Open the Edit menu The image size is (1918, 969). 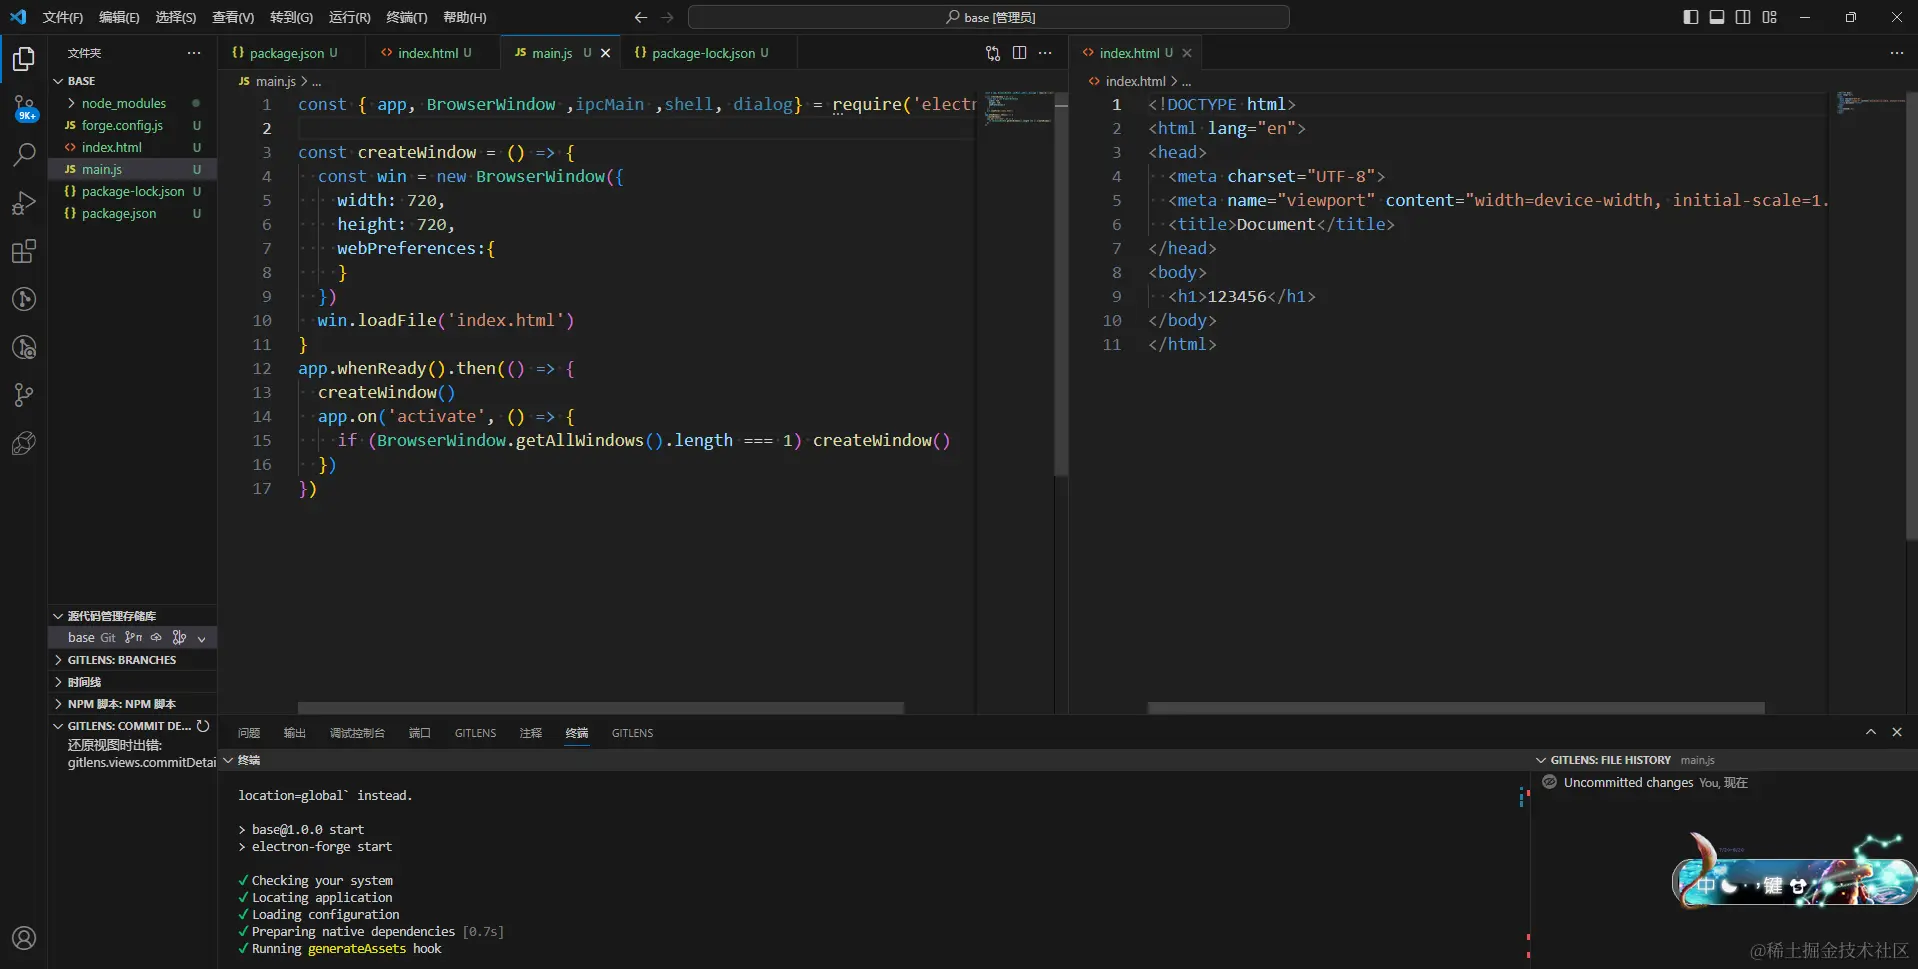[x=119, y=17]
